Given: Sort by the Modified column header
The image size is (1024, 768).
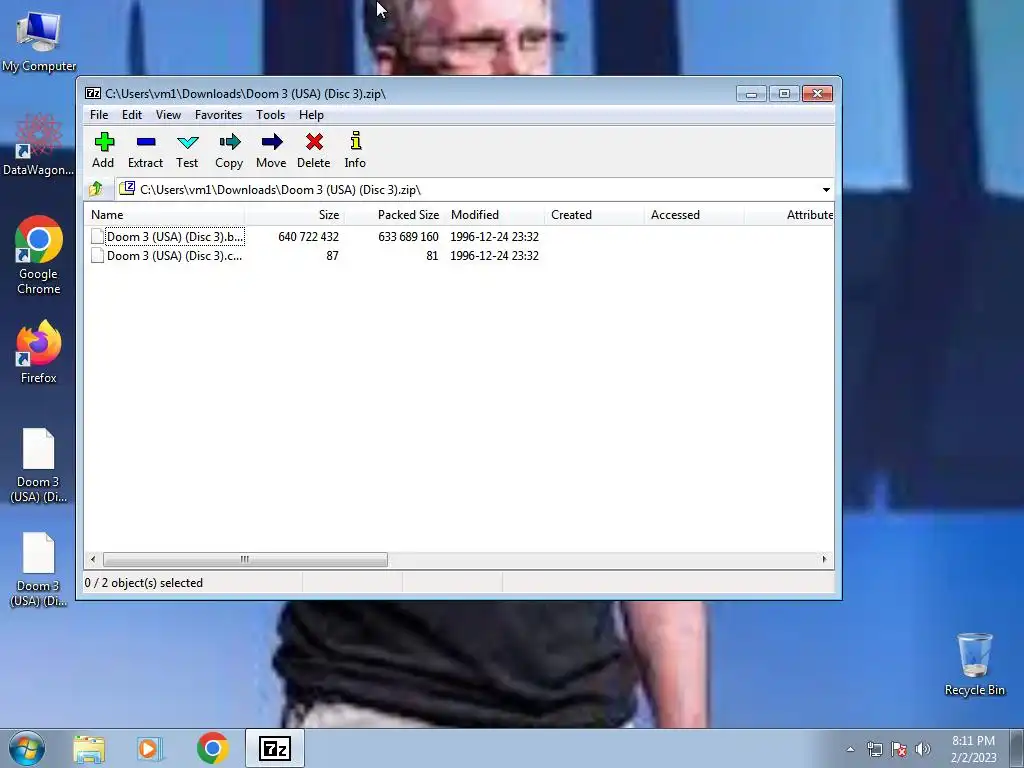Looking at the screenshot, I should pos(494,215).
